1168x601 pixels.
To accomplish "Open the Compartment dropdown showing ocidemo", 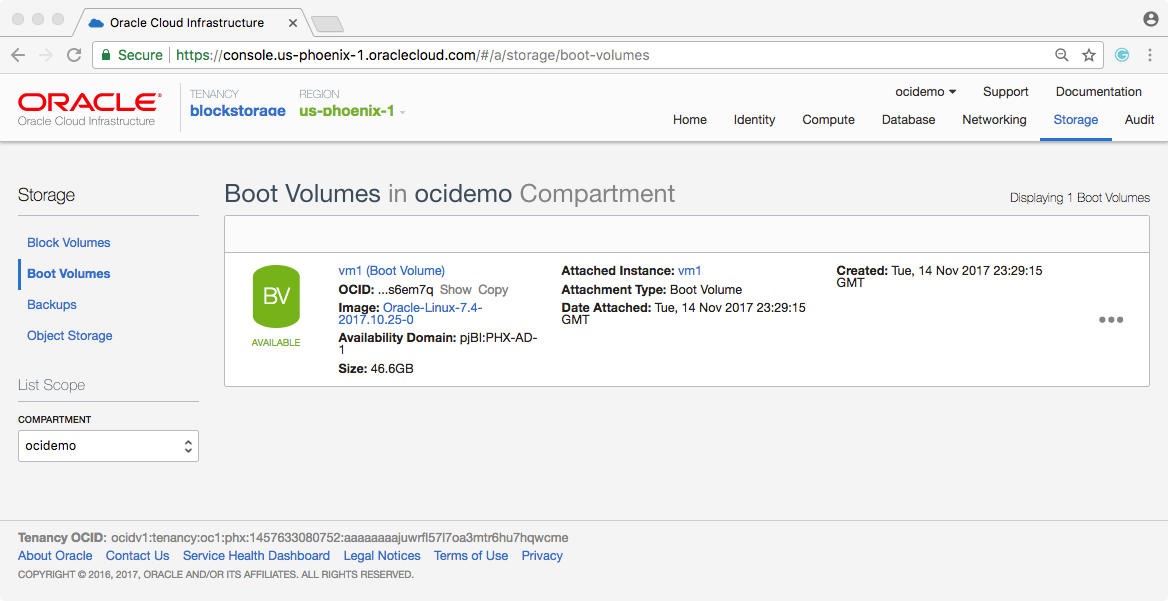I will (108, 446).
